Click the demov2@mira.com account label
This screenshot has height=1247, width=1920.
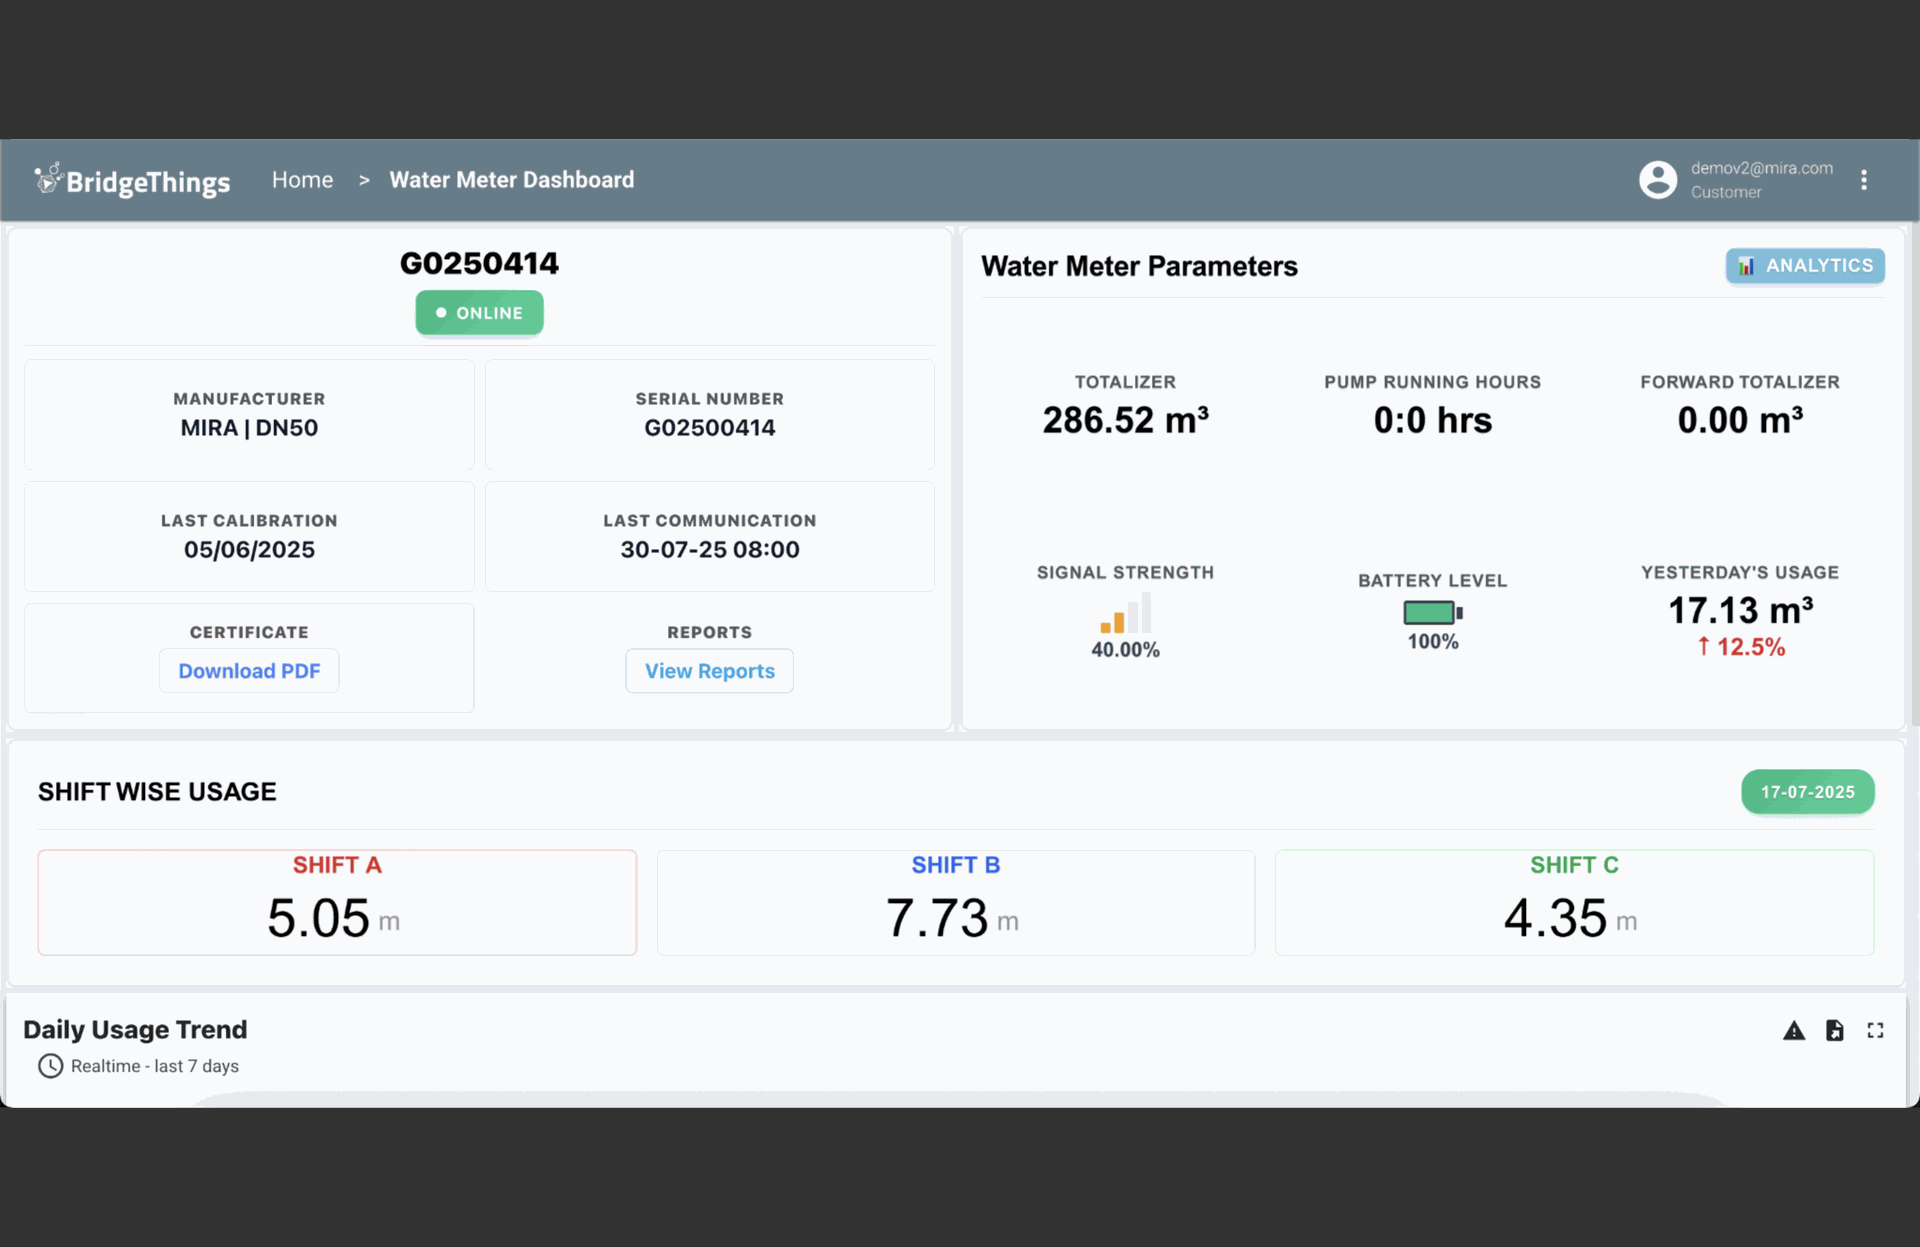click(1761, 168)
